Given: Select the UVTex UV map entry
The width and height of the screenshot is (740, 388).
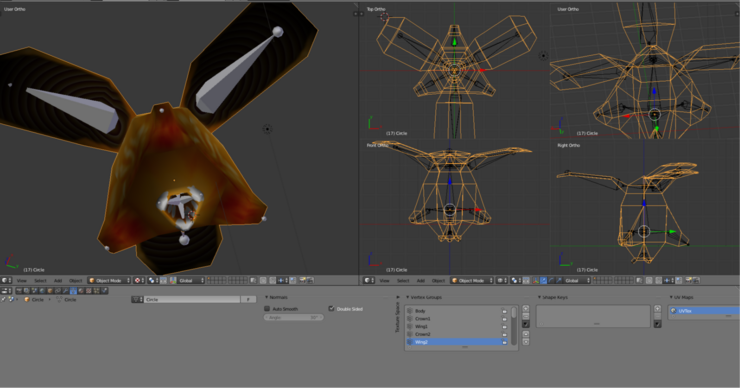Looking at the screenshot, I should [x=704, y=311].
